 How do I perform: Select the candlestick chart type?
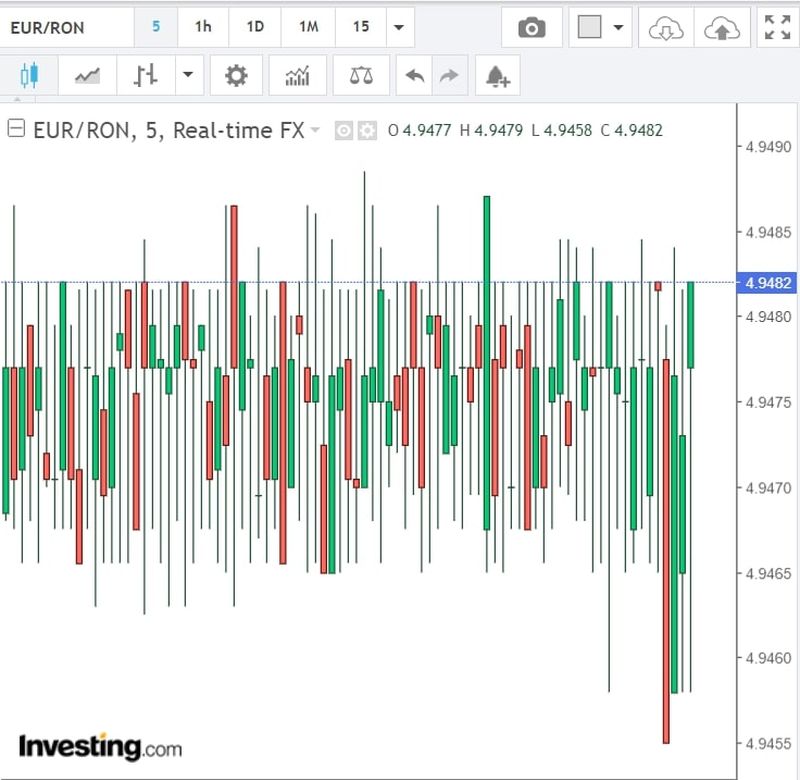point(29,76)
